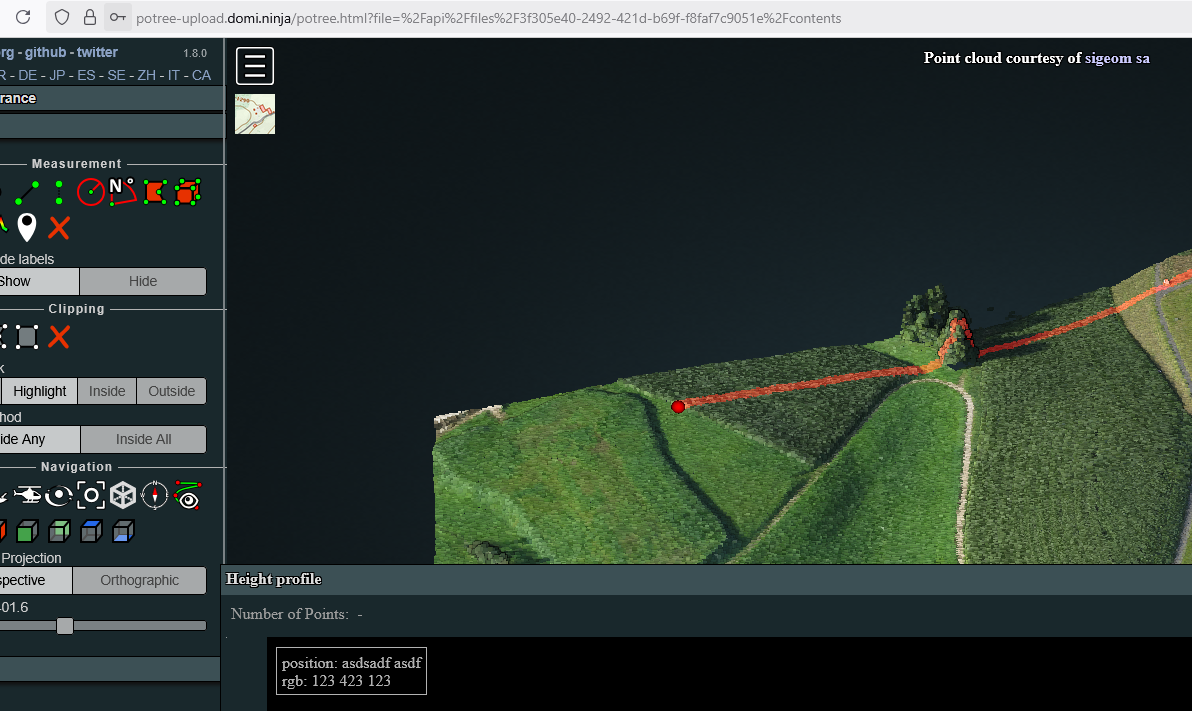The height and width of the screenshot is (711, 1192).
Task: Toggle the sidebar with hamburger menu
Action: coord(255,66)
